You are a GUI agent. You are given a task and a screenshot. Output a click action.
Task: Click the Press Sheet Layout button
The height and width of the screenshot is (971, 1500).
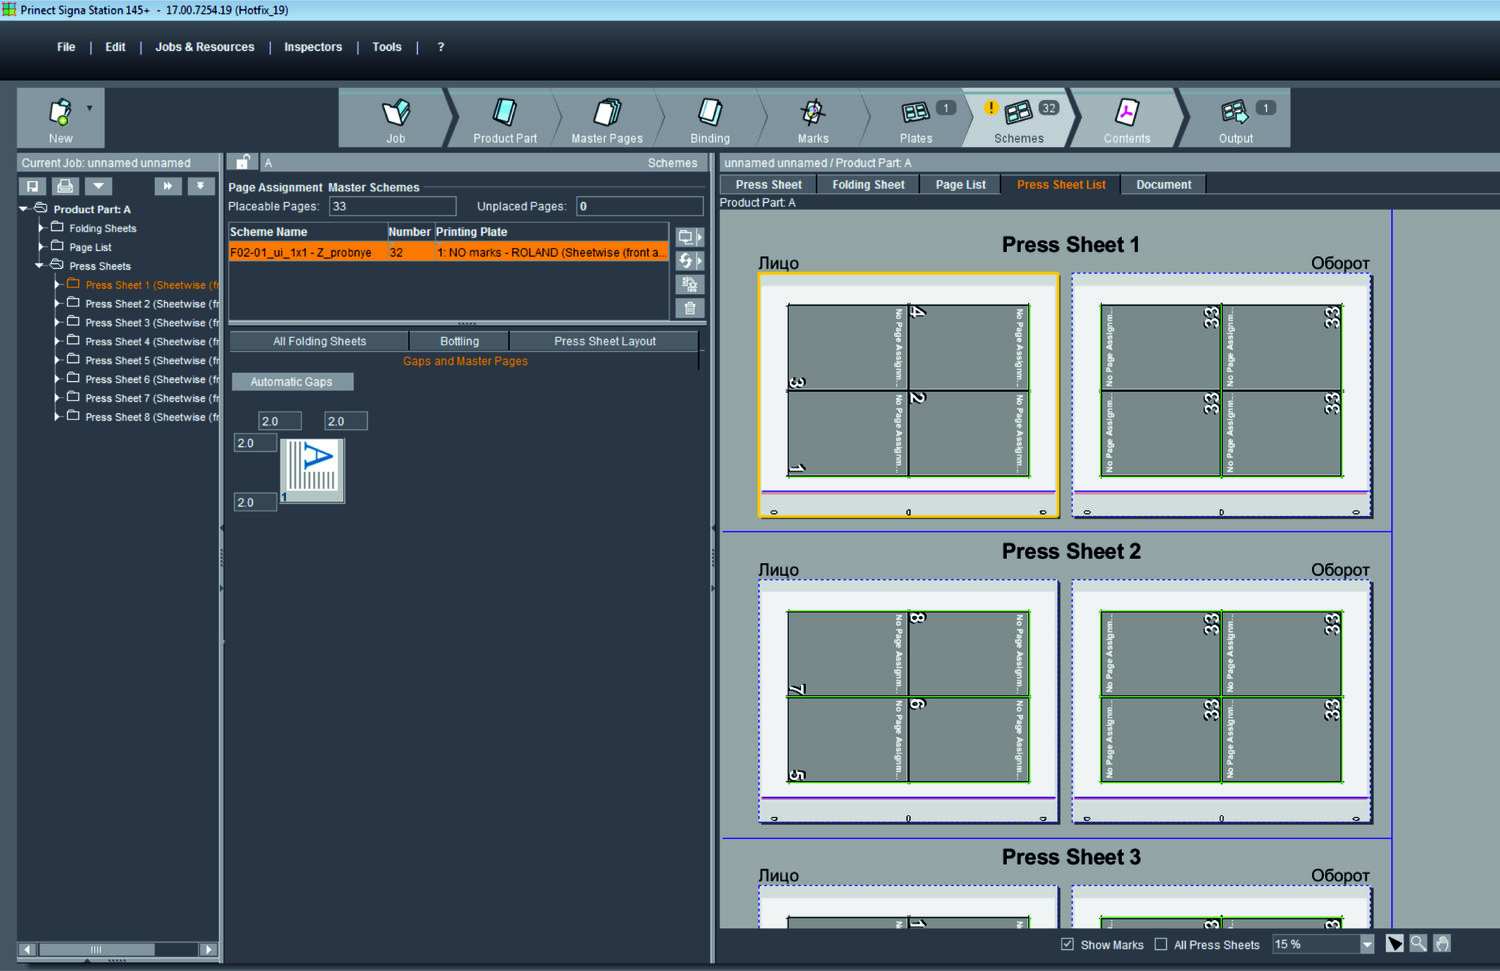click(x=604, y=341)
